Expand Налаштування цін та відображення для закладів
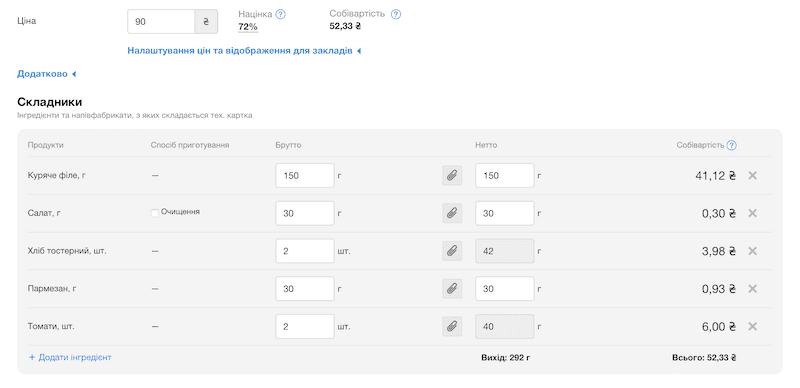The image size is (800, 388). [244, 51]
